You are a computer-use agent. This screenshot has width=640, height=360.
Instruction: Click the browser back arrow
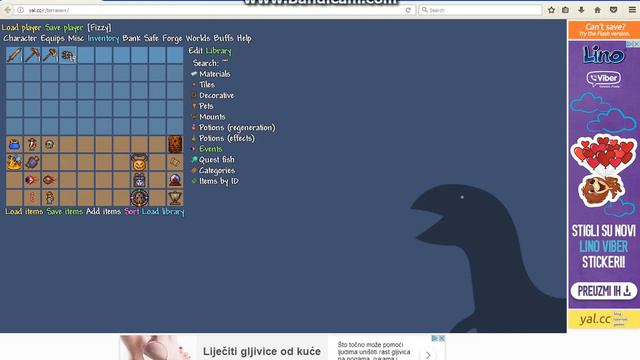coord(8,10)
